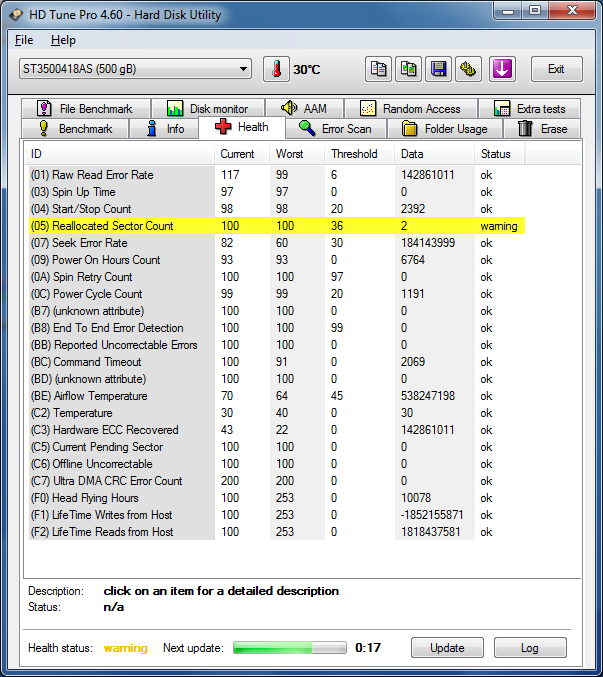Switch to Extra tests tab
603x677 pixels.
coord(530,108)
